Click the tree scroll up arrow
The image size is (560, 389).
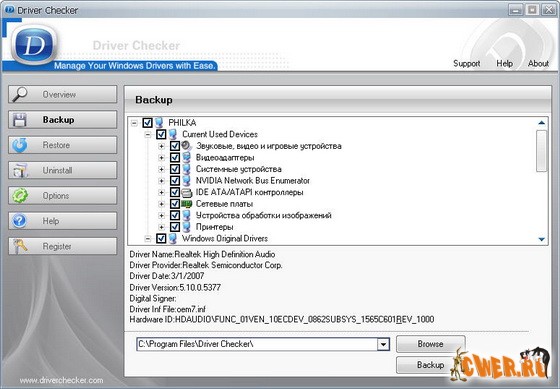click(541, 123)
